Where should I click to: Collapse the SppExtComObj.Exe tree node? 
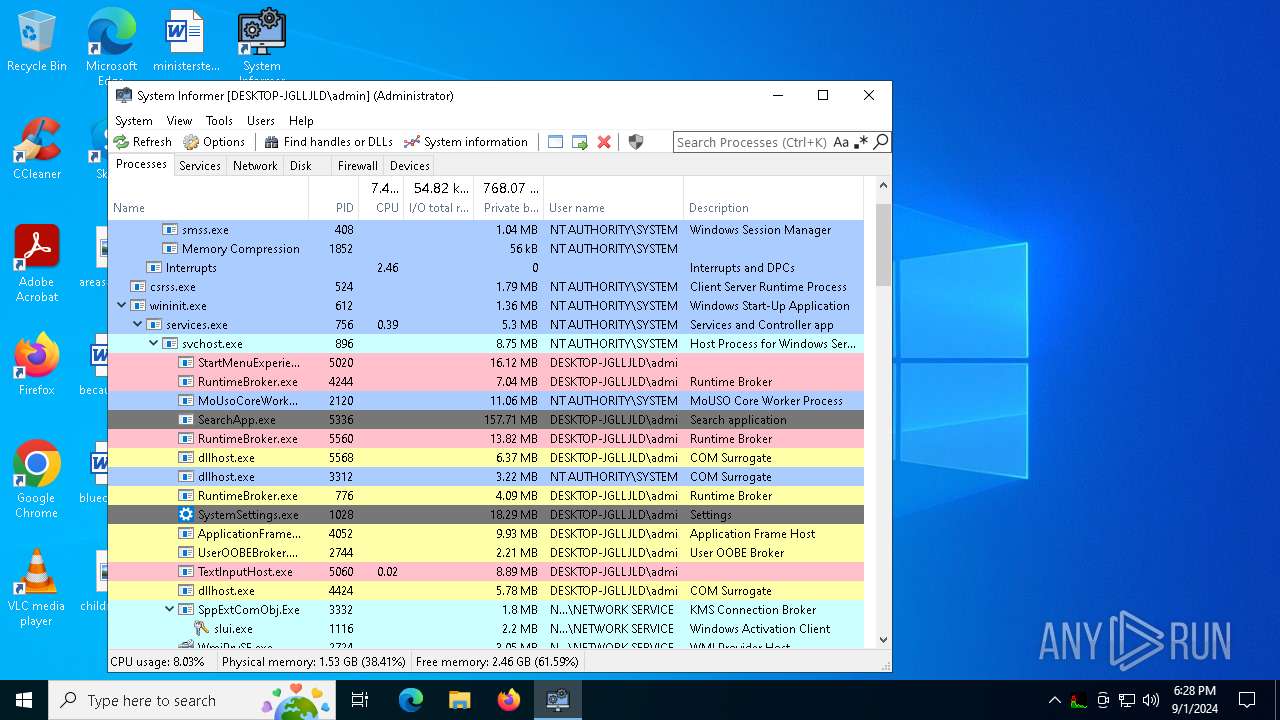[170, 610]
